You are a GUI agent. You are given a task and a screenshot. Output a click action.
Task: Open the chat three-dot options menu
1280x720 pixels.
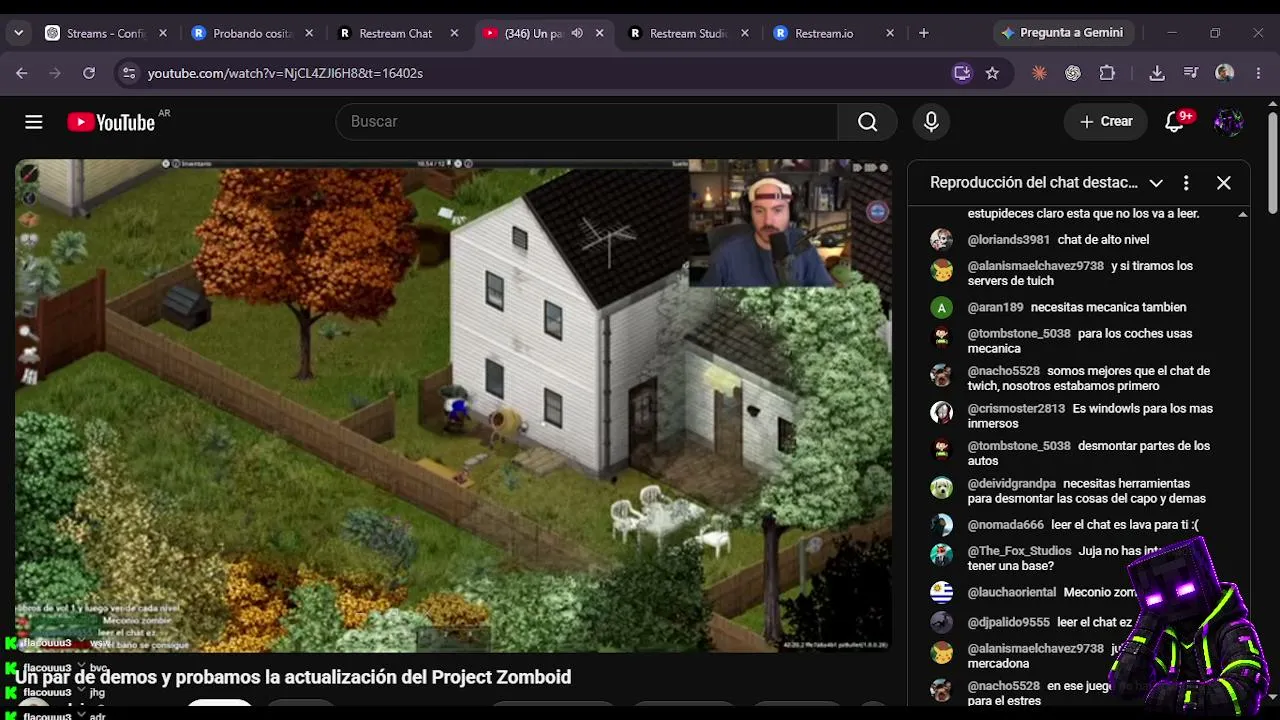click(x=1186, y=183)
